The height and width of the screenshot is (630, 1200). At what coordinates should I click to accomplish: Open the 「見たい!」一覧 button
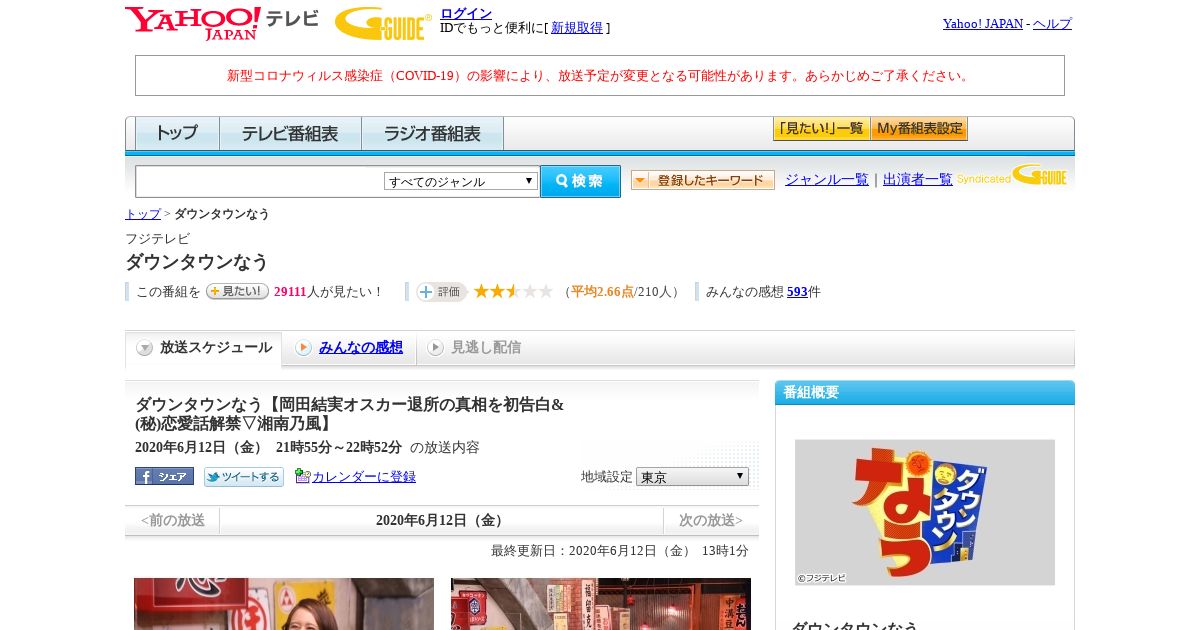[x=821, y=128]
